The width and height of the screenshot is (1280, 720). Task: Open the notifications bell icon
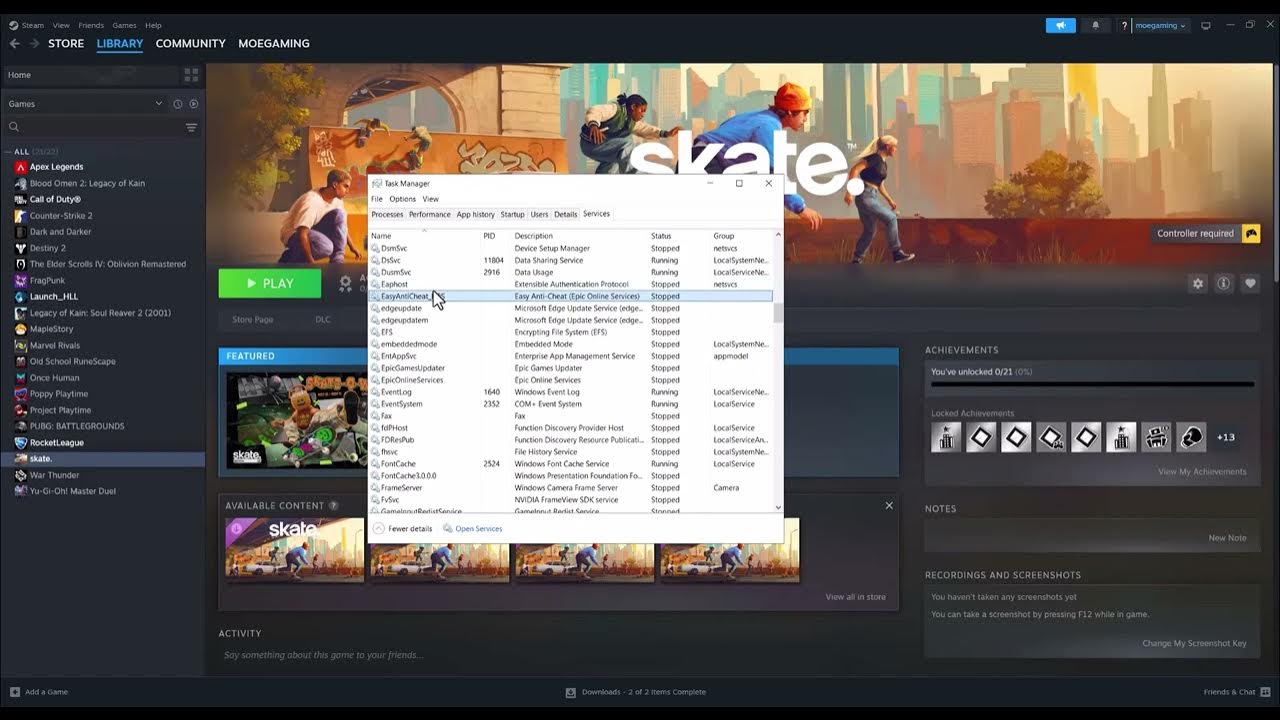click(x=1095, y=25)
